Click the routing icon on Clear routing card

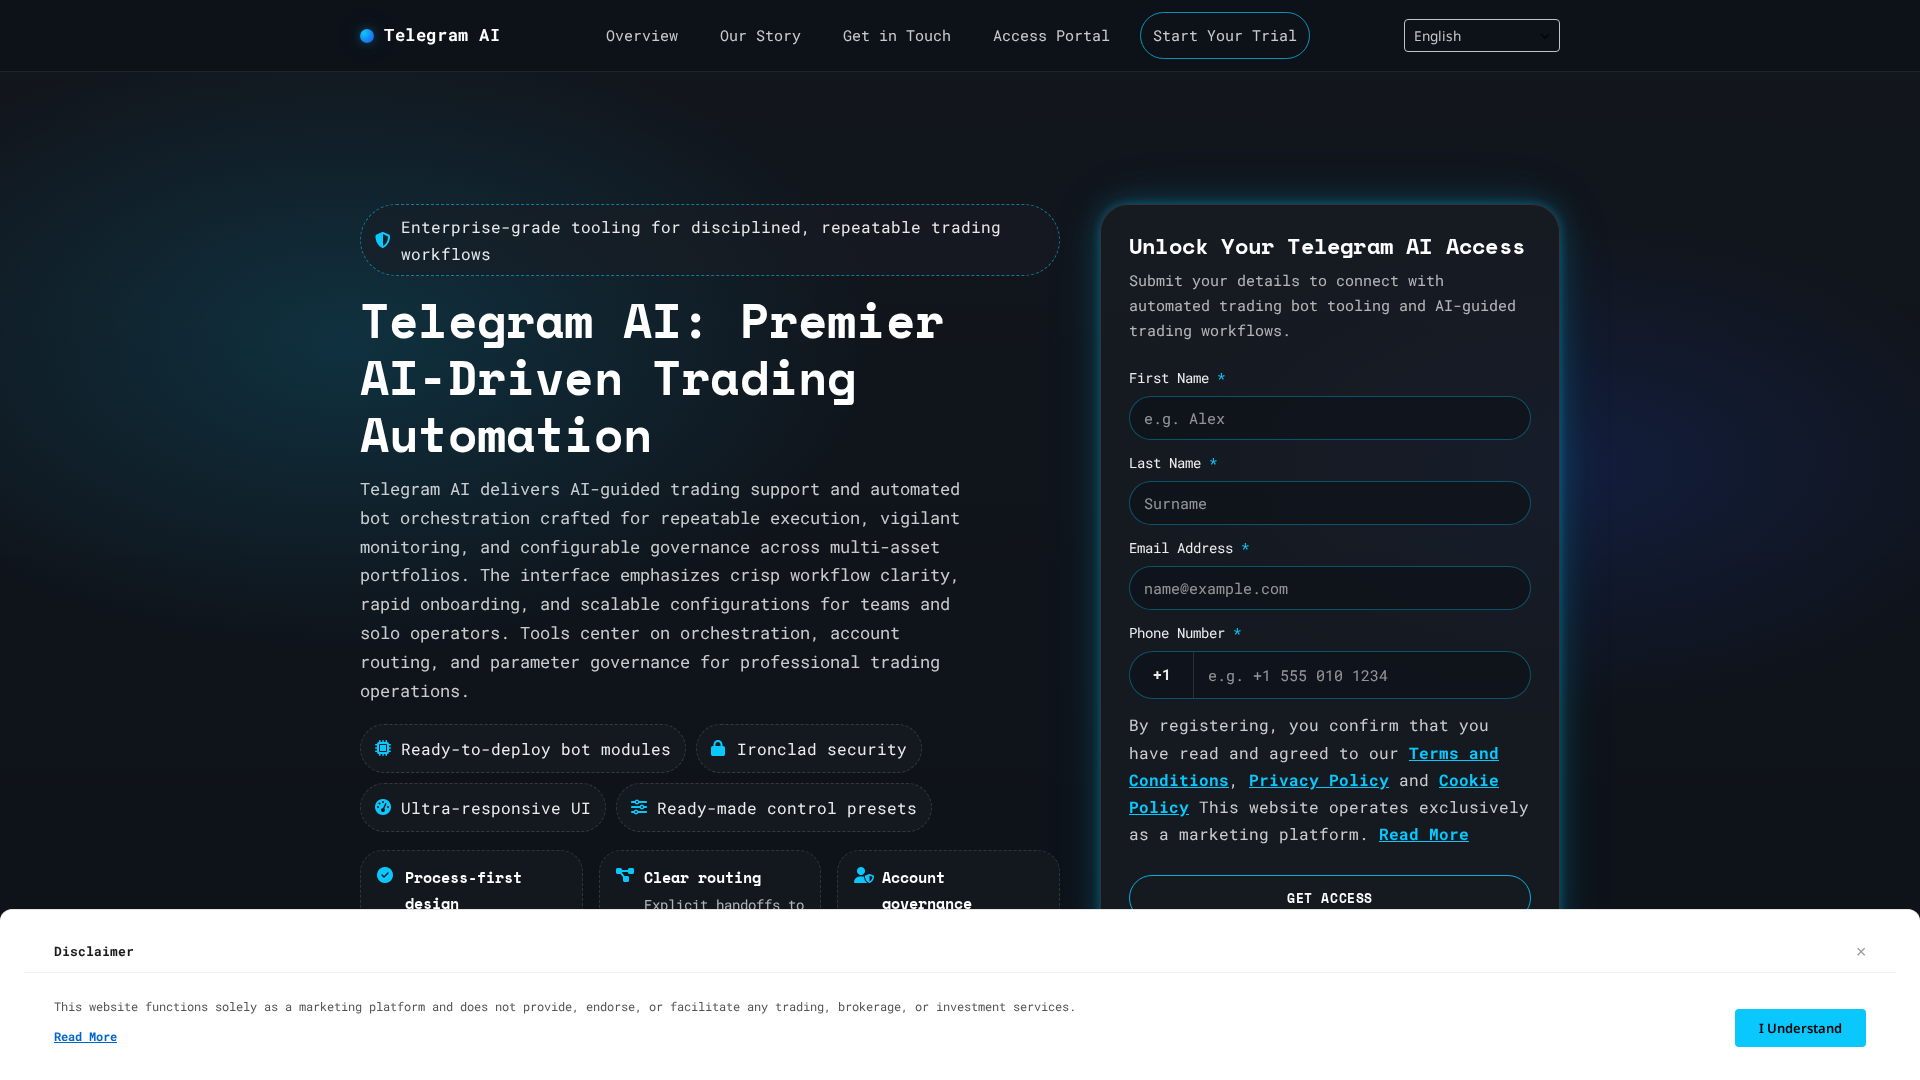[623, 875]
